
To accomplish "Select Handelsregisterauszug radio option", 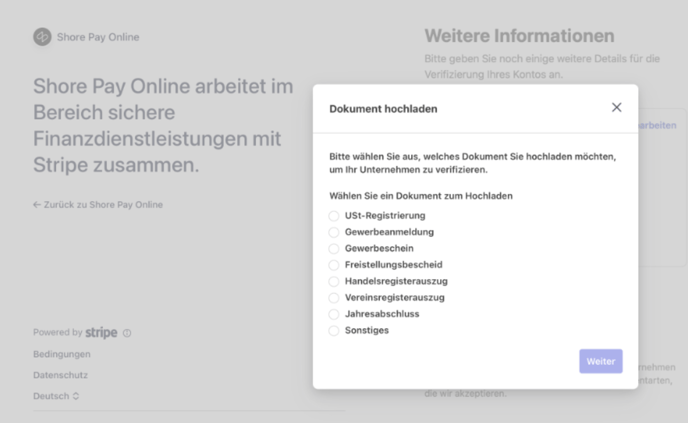I will click(334, 282).
